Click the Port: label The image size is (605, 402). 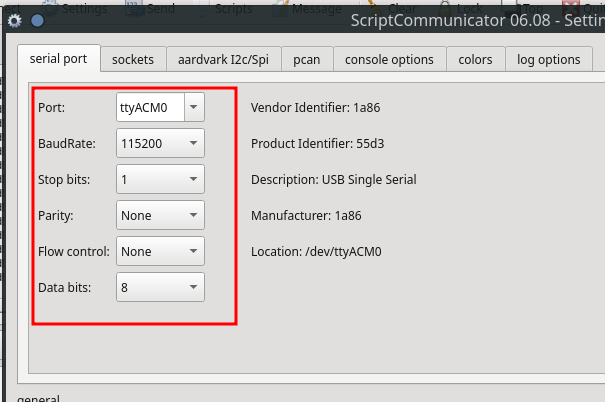(51, 108)
